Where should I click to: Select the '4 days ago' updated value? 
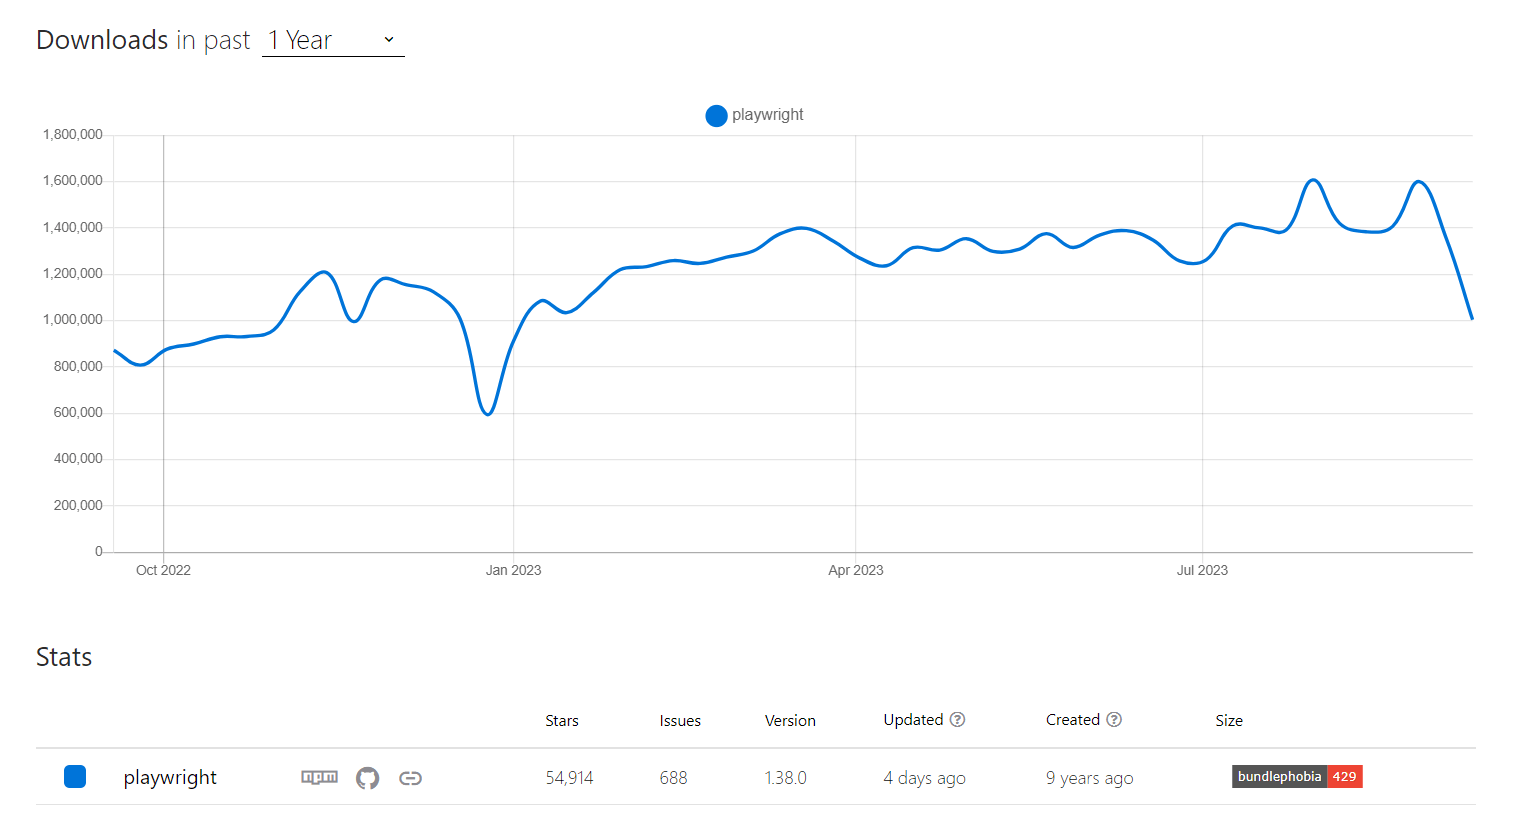(924, 778)
